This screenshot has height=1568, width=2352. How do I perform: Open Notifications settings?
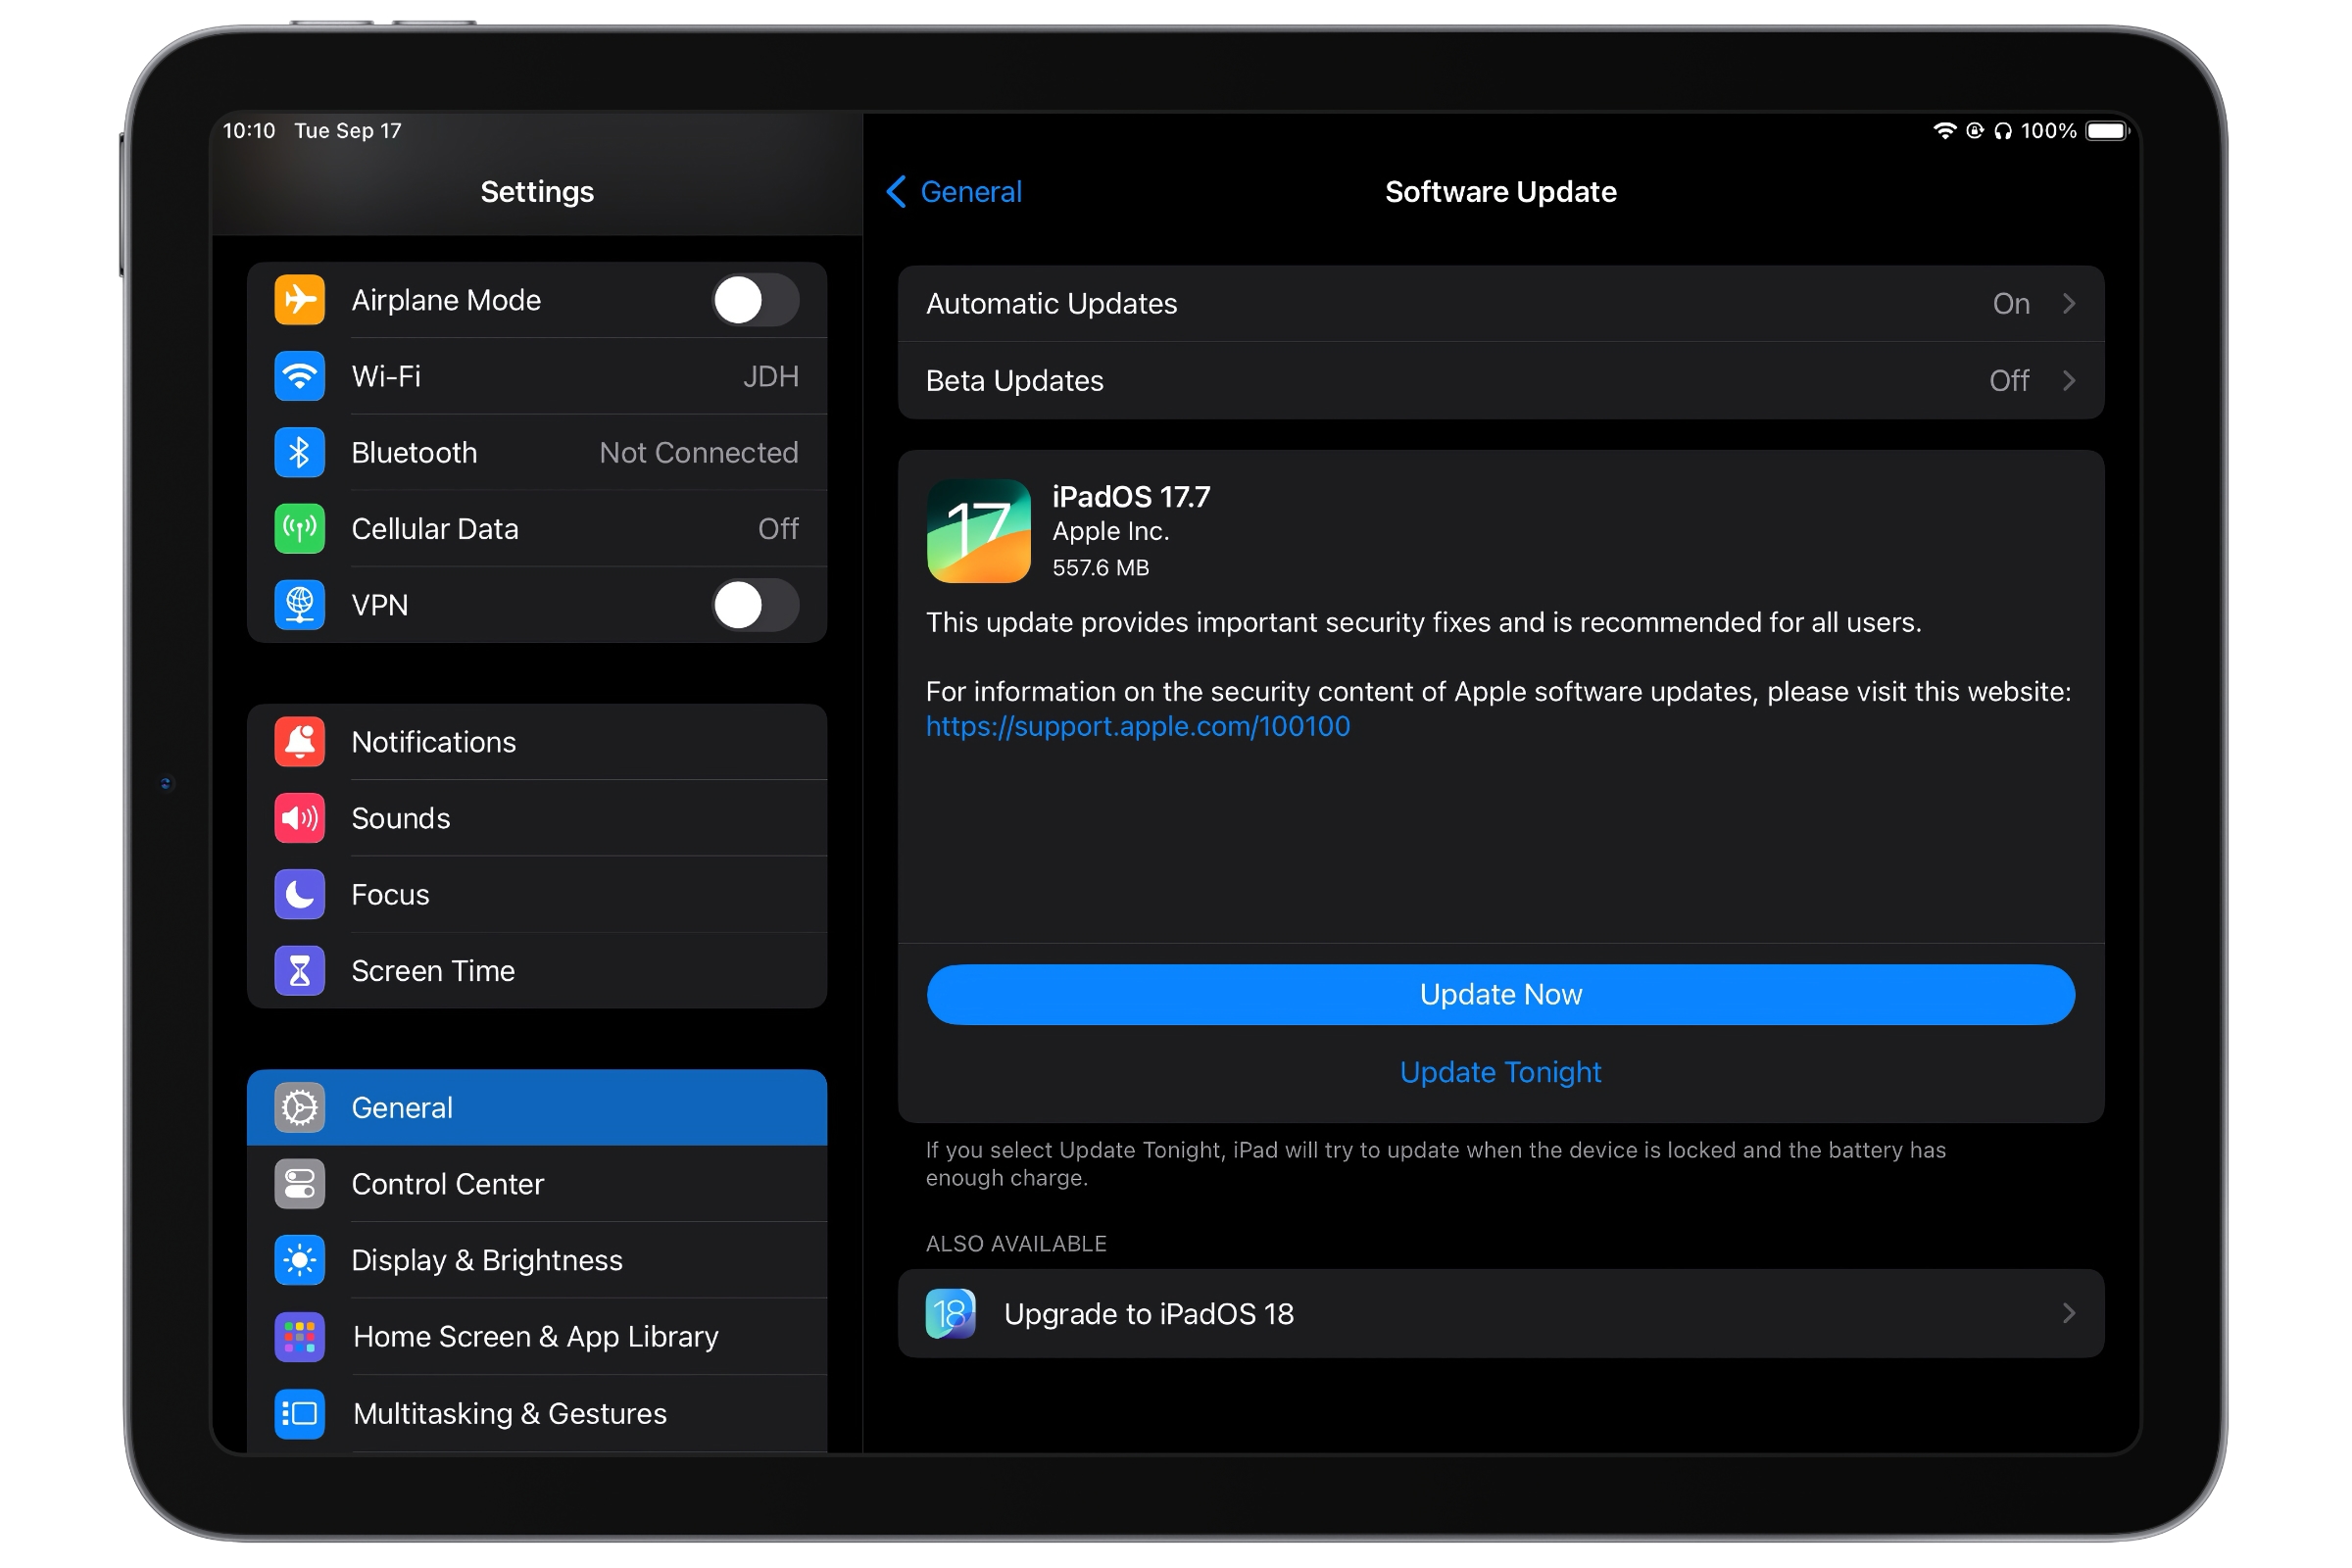[x=537, y=742]
